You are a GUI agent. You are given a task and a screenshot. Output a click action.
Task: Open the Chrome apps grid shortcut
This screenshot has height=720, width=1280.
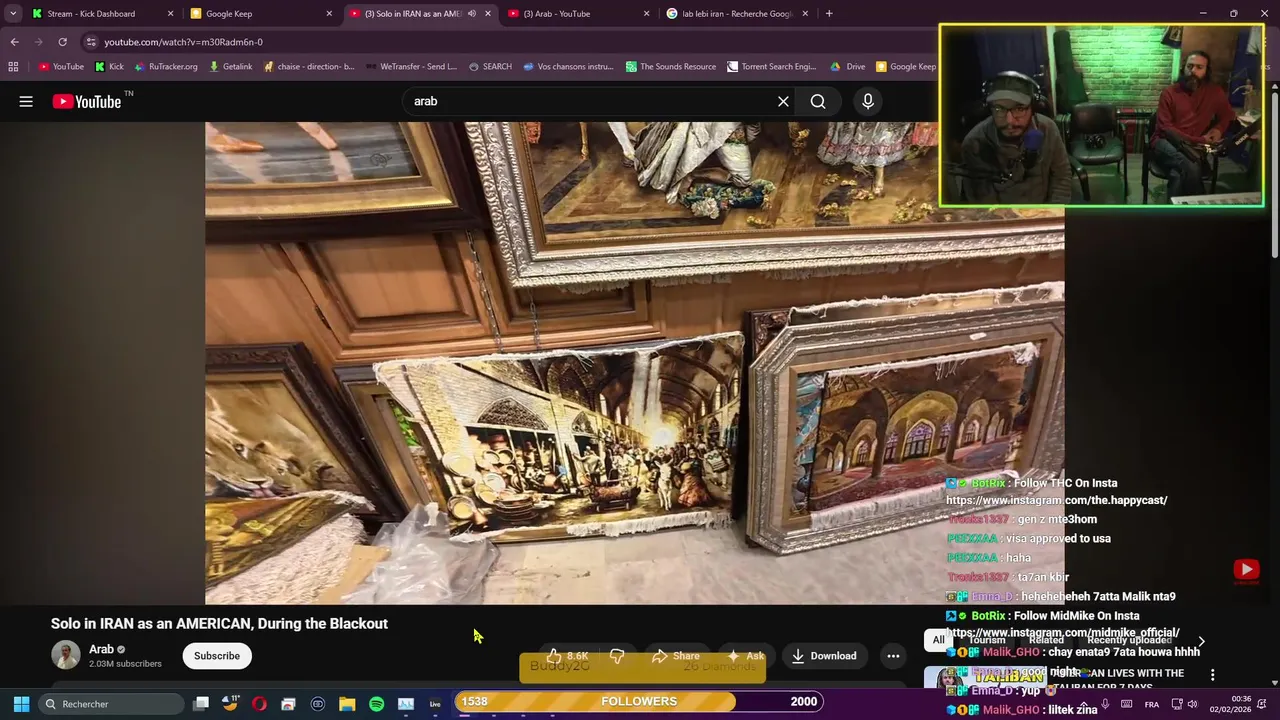13,67
